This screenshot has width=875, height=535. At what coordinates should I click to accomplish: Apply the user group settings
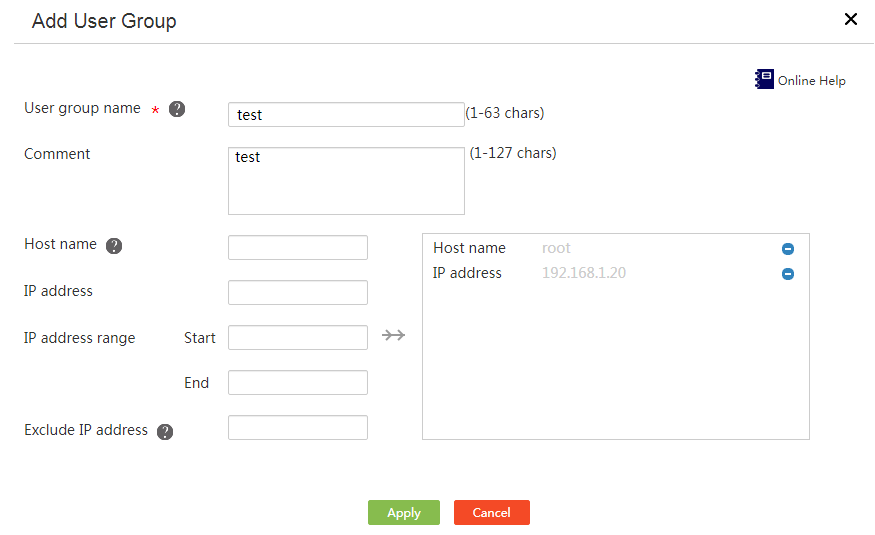(x=403, y=513)
